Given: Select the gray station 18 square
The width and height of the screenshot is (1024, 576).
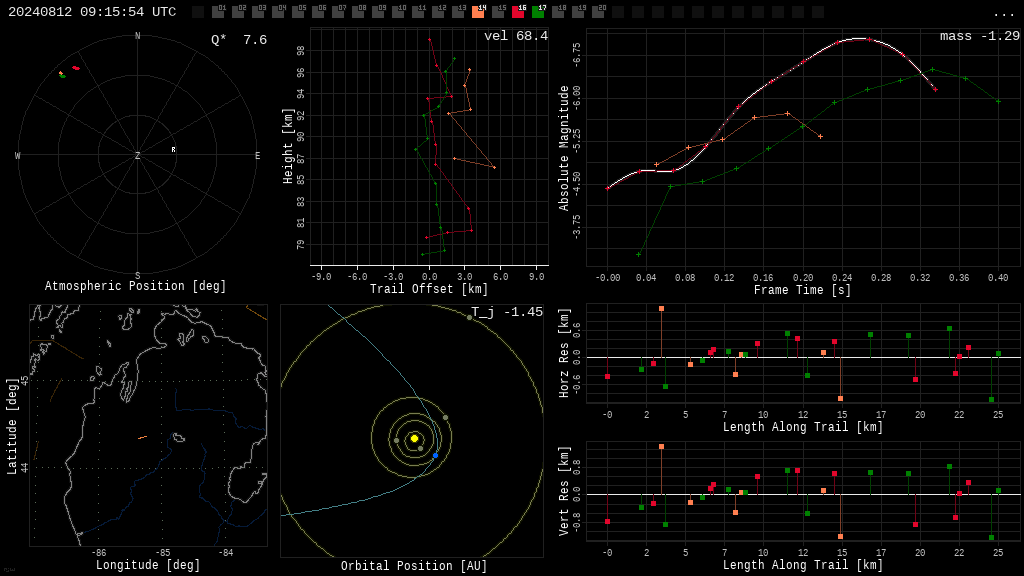Looking at the screenshot, I should point(558,11).
